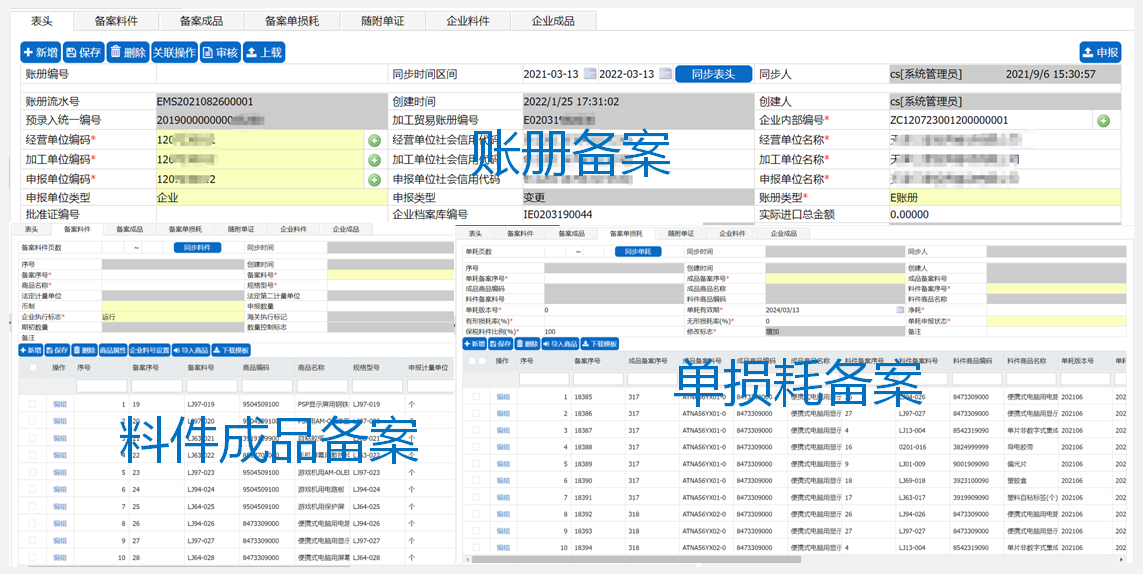This screenshot has height=574, width=1143.
Task: Tick the checkbox of 单损耗 row 18392
Action: (x=476, y=514)
